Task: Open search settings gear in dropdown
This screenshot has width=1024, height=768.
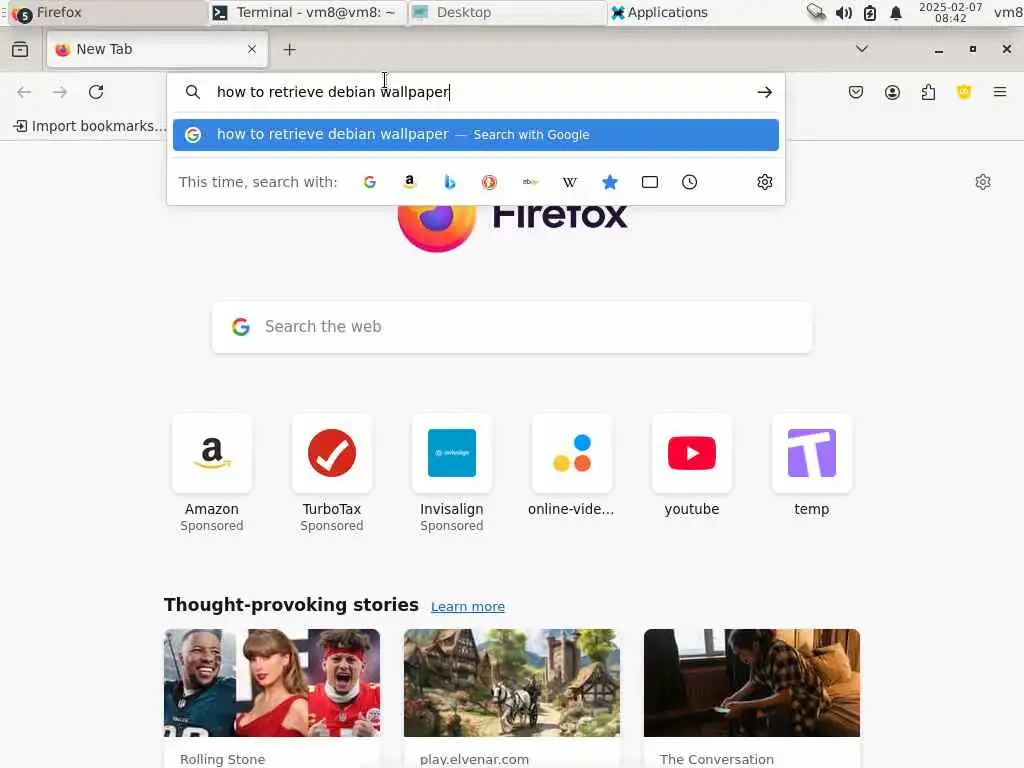Action: pyautogui.click(x=765, y=182)
